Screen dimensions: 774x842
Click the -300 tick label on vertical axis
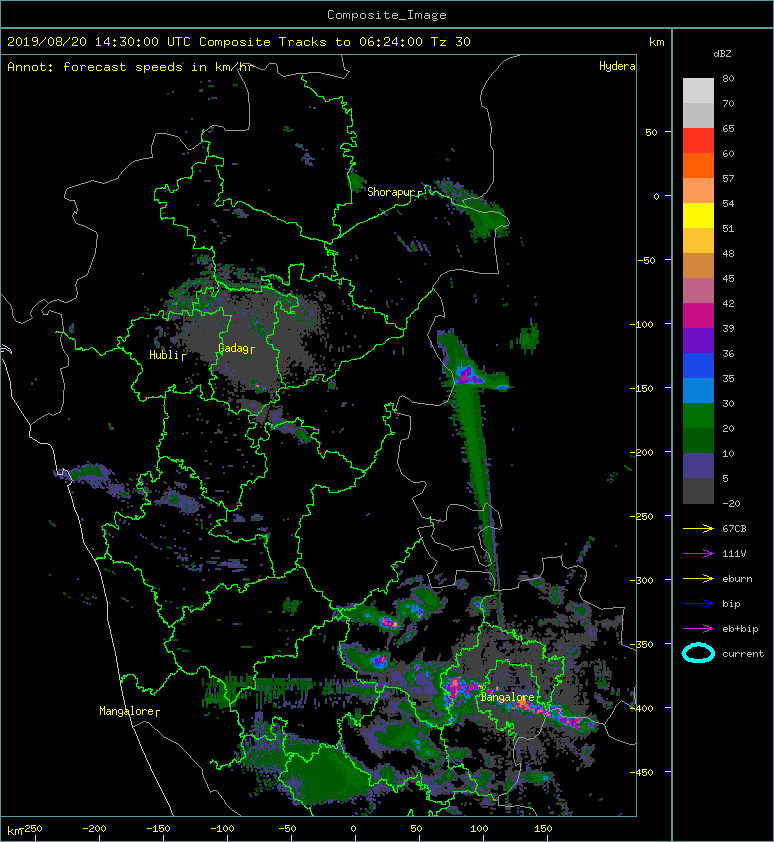coord(642,580)
